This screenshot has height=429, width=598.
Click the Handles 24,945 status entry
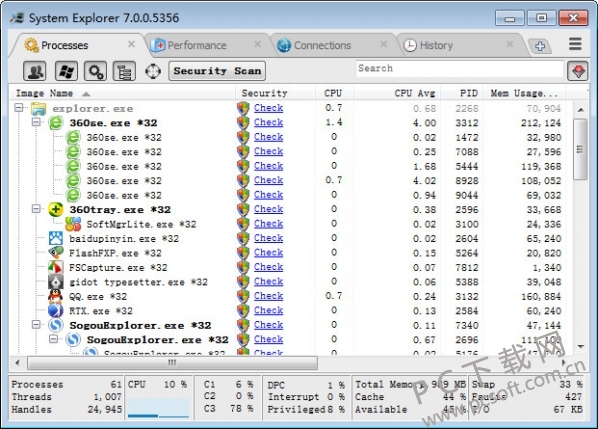point(66,410)
